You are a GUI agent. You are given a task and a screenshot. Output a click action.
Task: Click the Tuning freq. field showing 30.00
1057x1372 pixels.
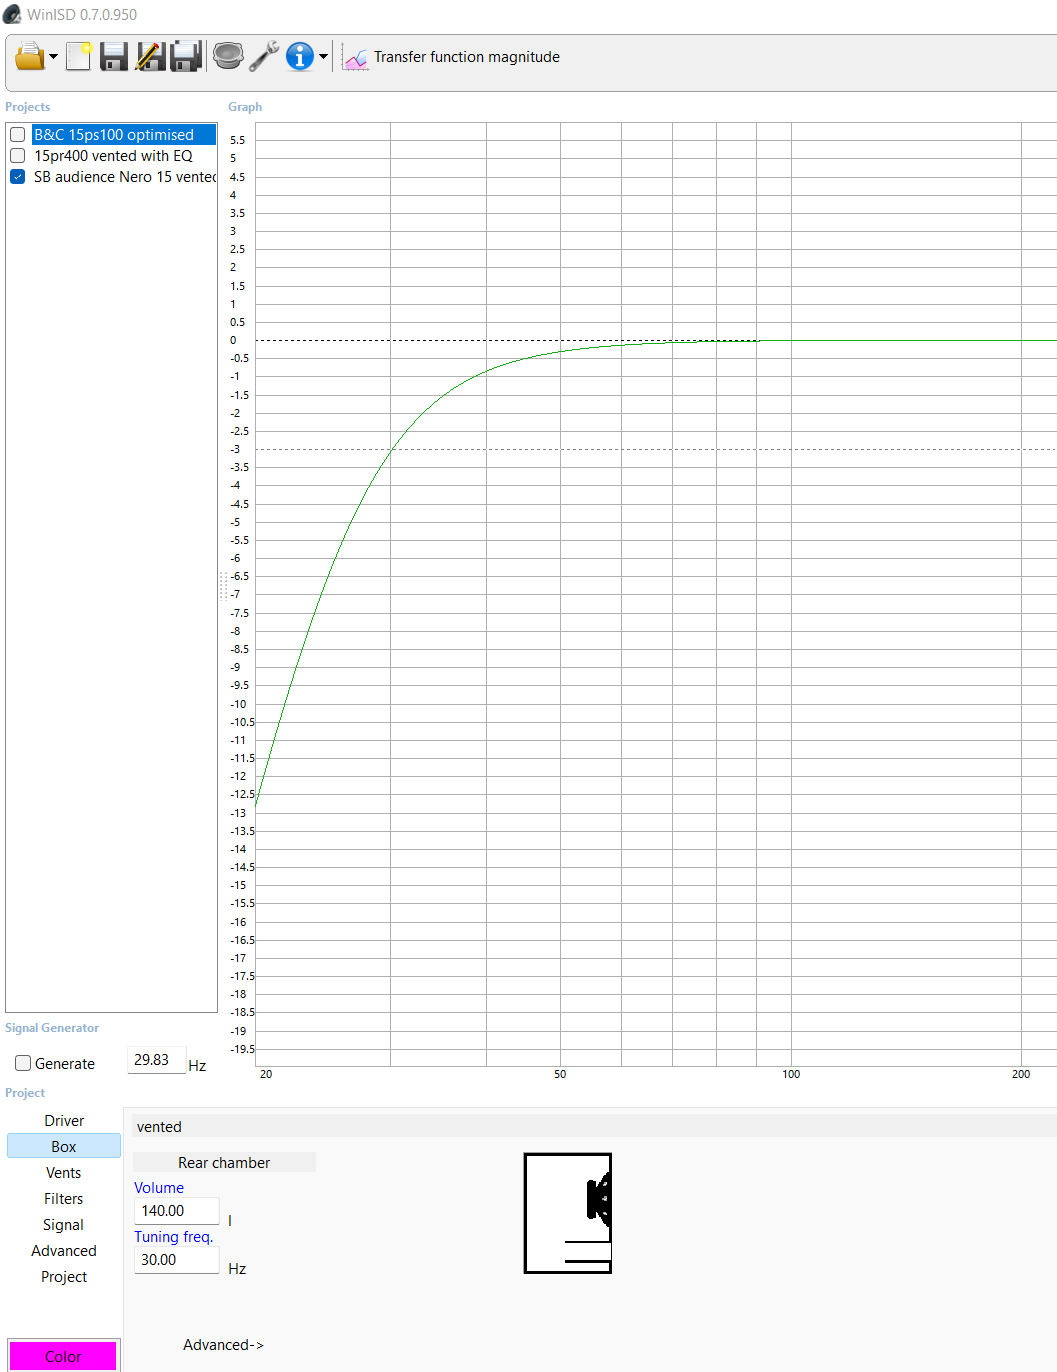[x=176, y=1260]
